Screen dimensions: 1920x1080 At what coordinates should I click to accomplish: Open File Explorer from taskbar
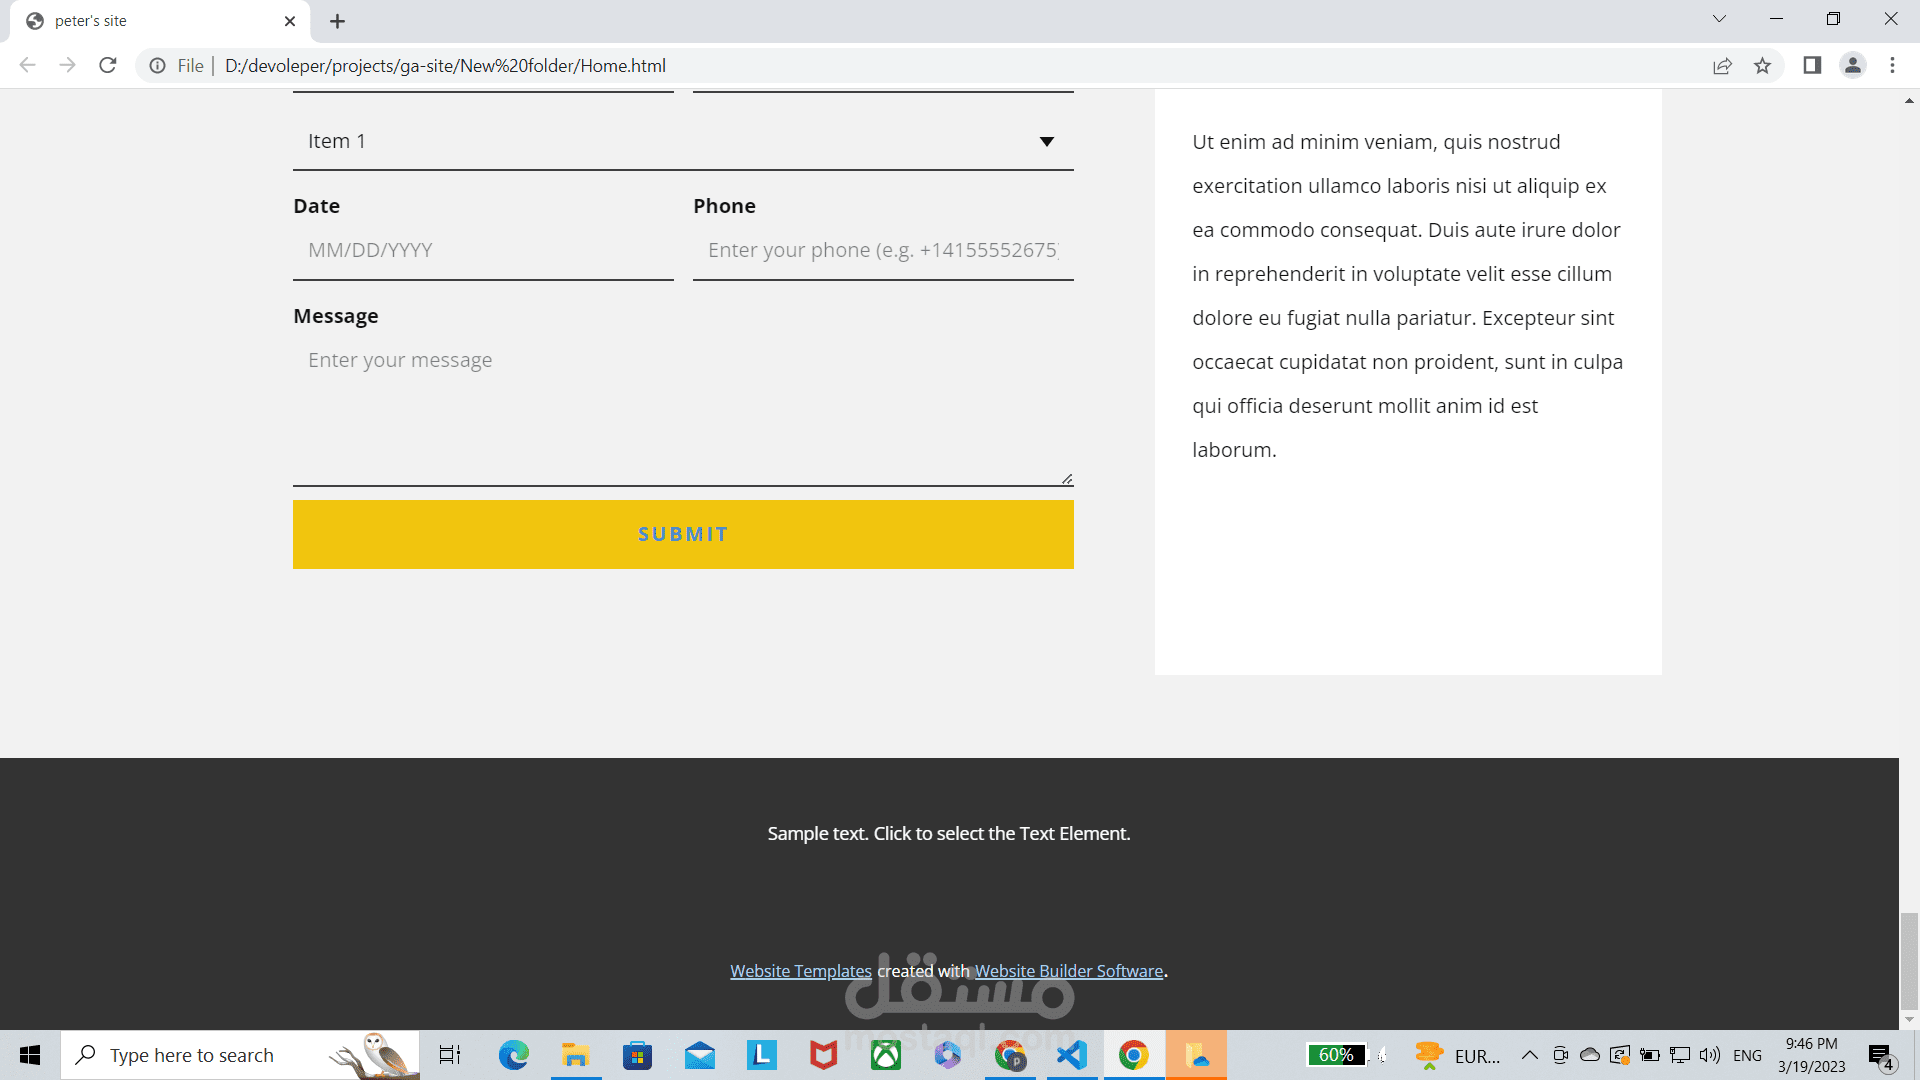point(575,1055)
